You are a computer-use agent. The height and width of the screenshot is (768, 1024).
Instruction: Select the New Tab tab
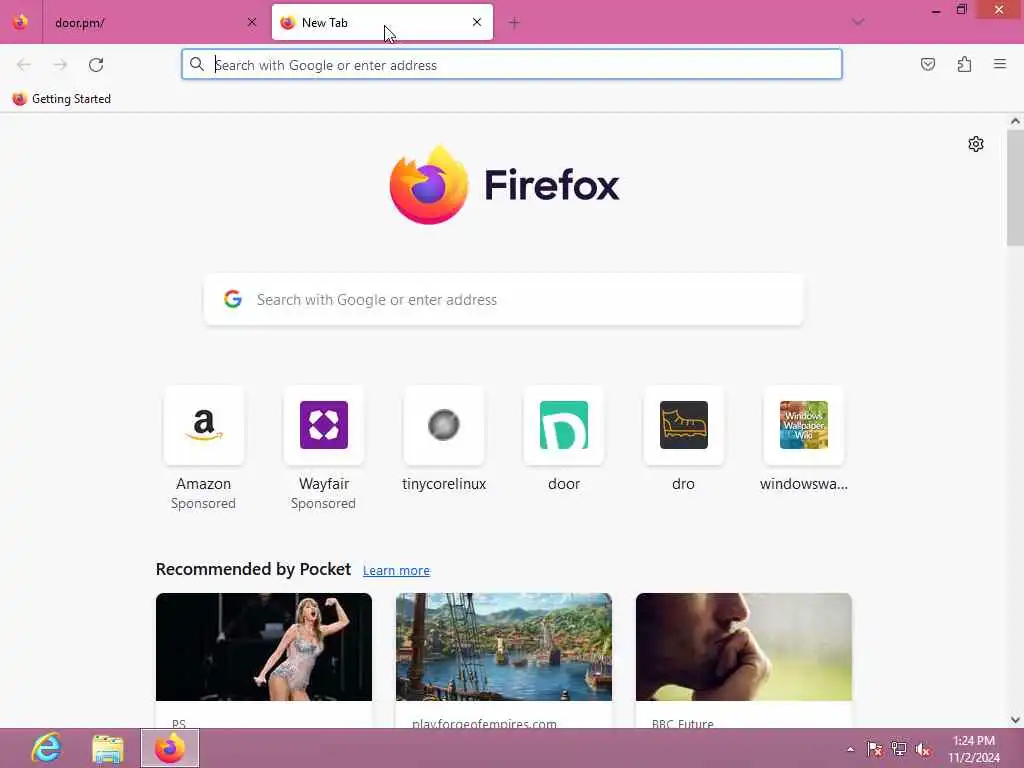(x=382, y=22)
